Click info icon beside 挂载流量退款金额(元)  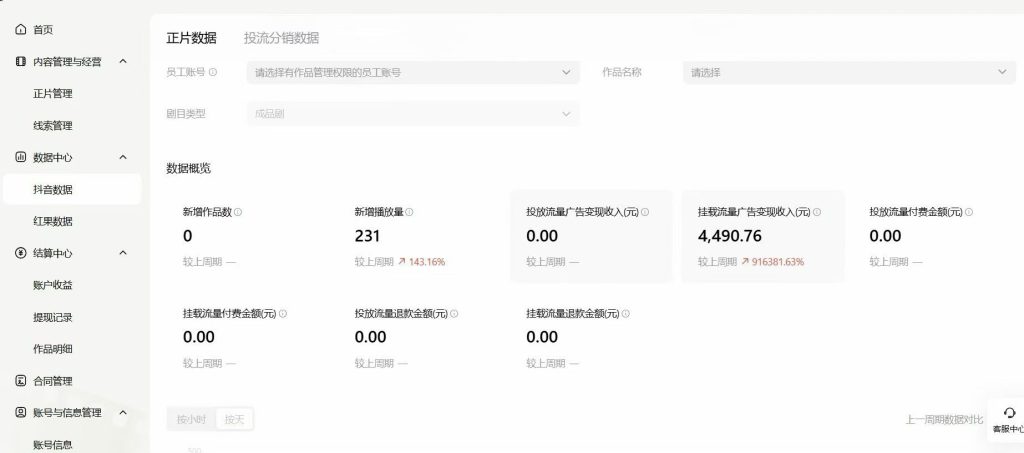click(x=626, y=314)
